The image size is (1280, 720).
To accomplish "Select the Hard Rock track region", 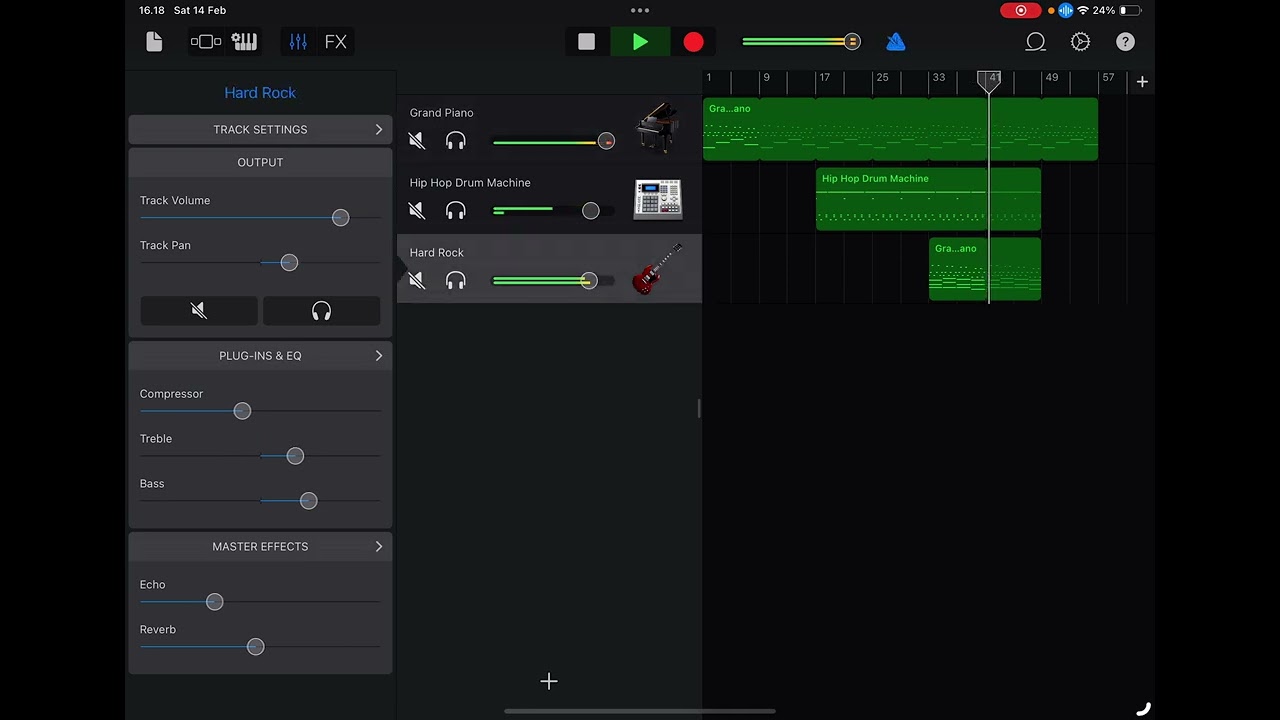I will pyautogui.click(x=985, y=269).
